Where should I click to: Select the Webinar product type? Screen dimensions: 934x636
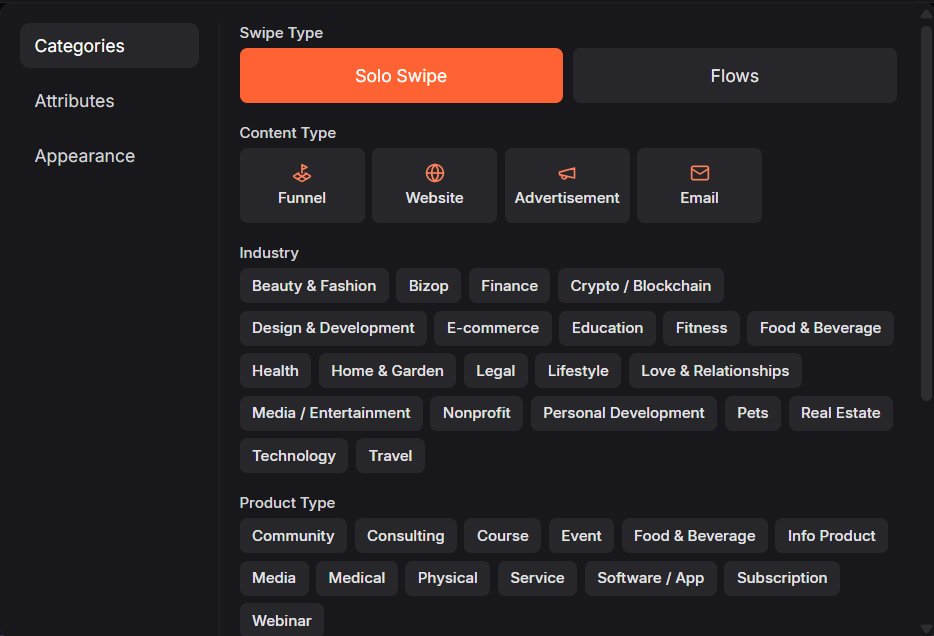(x=282, y=621)
